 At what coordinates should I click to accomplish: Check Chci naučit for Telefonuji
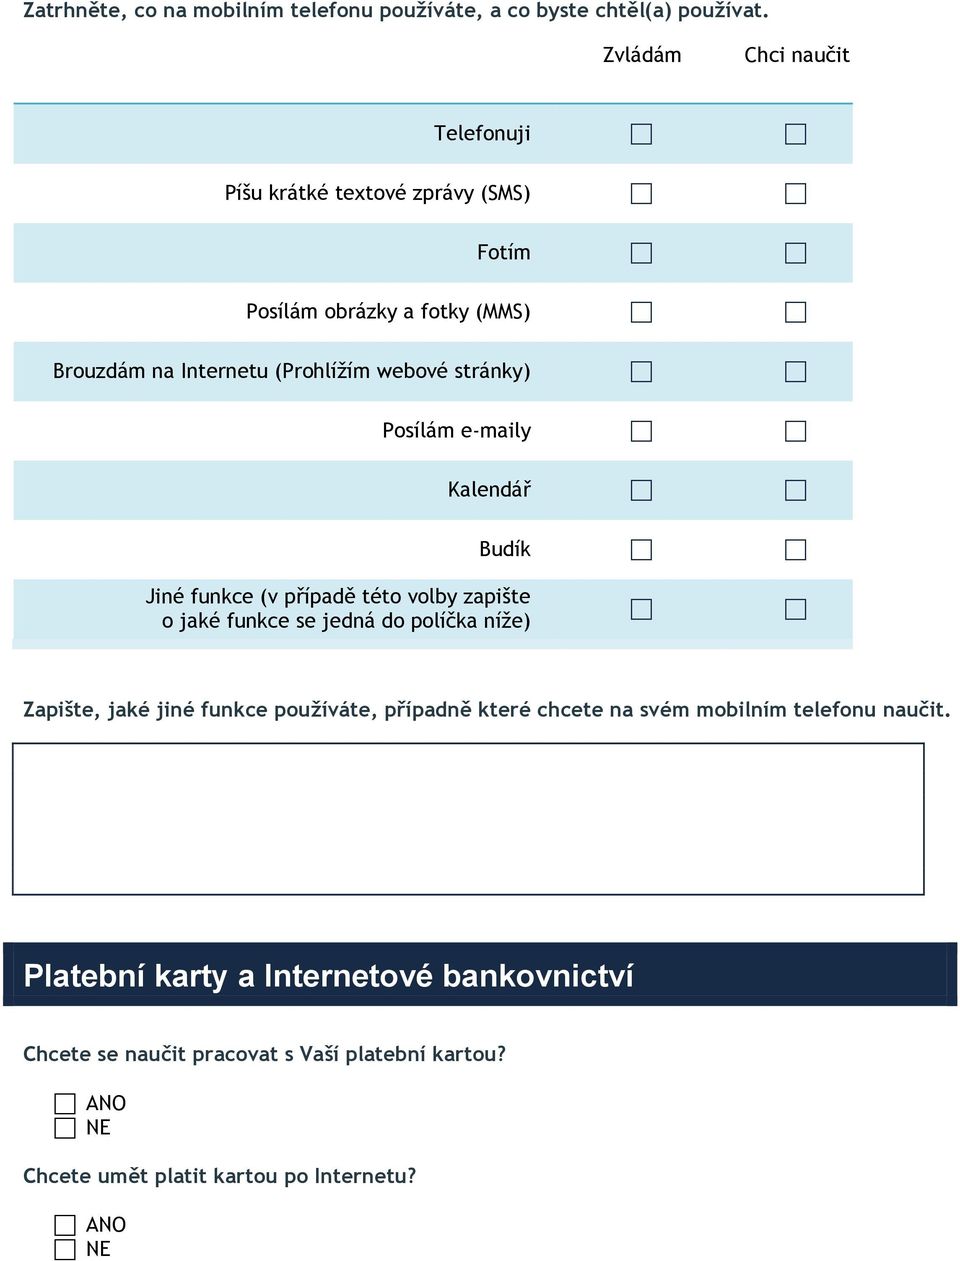coord(795,134)
